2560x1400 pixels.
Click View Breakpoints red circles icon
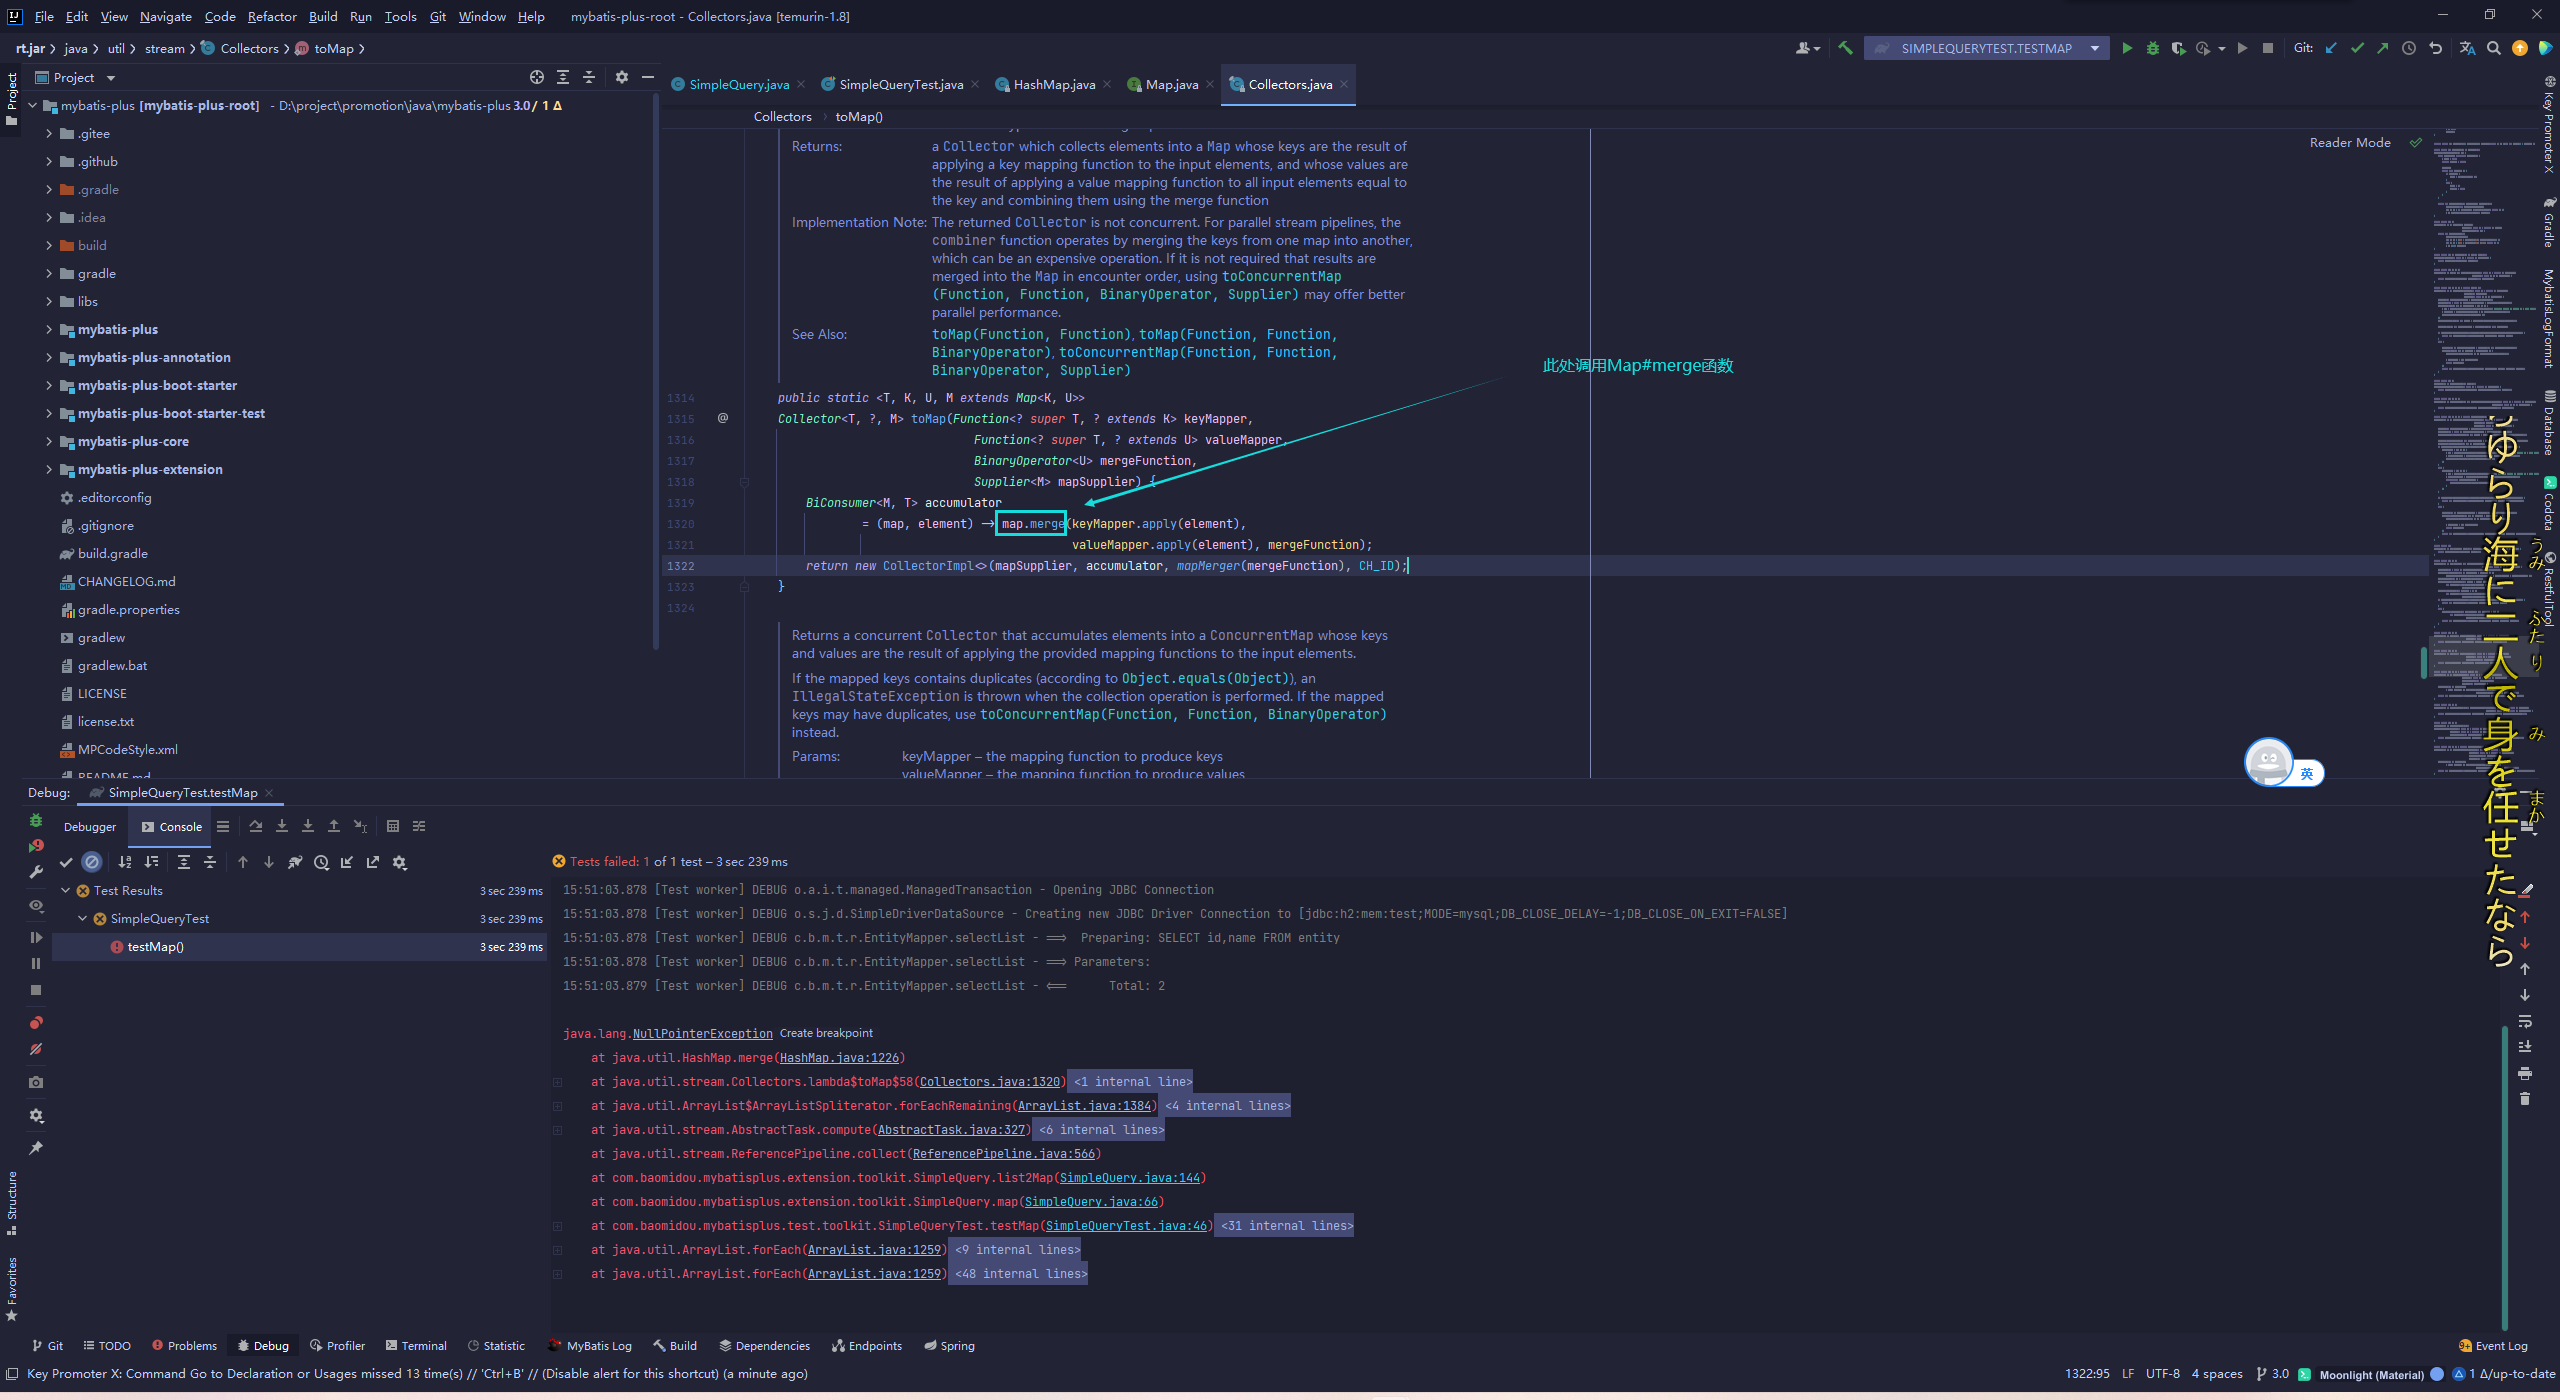pyautogui.click(x=36, y=1022)
